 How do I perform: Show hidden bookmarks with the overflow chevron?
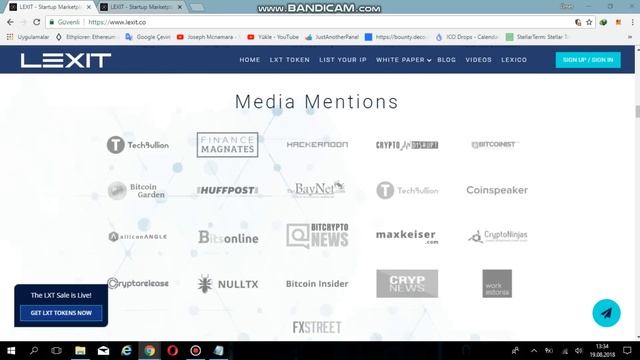(630, 37)
